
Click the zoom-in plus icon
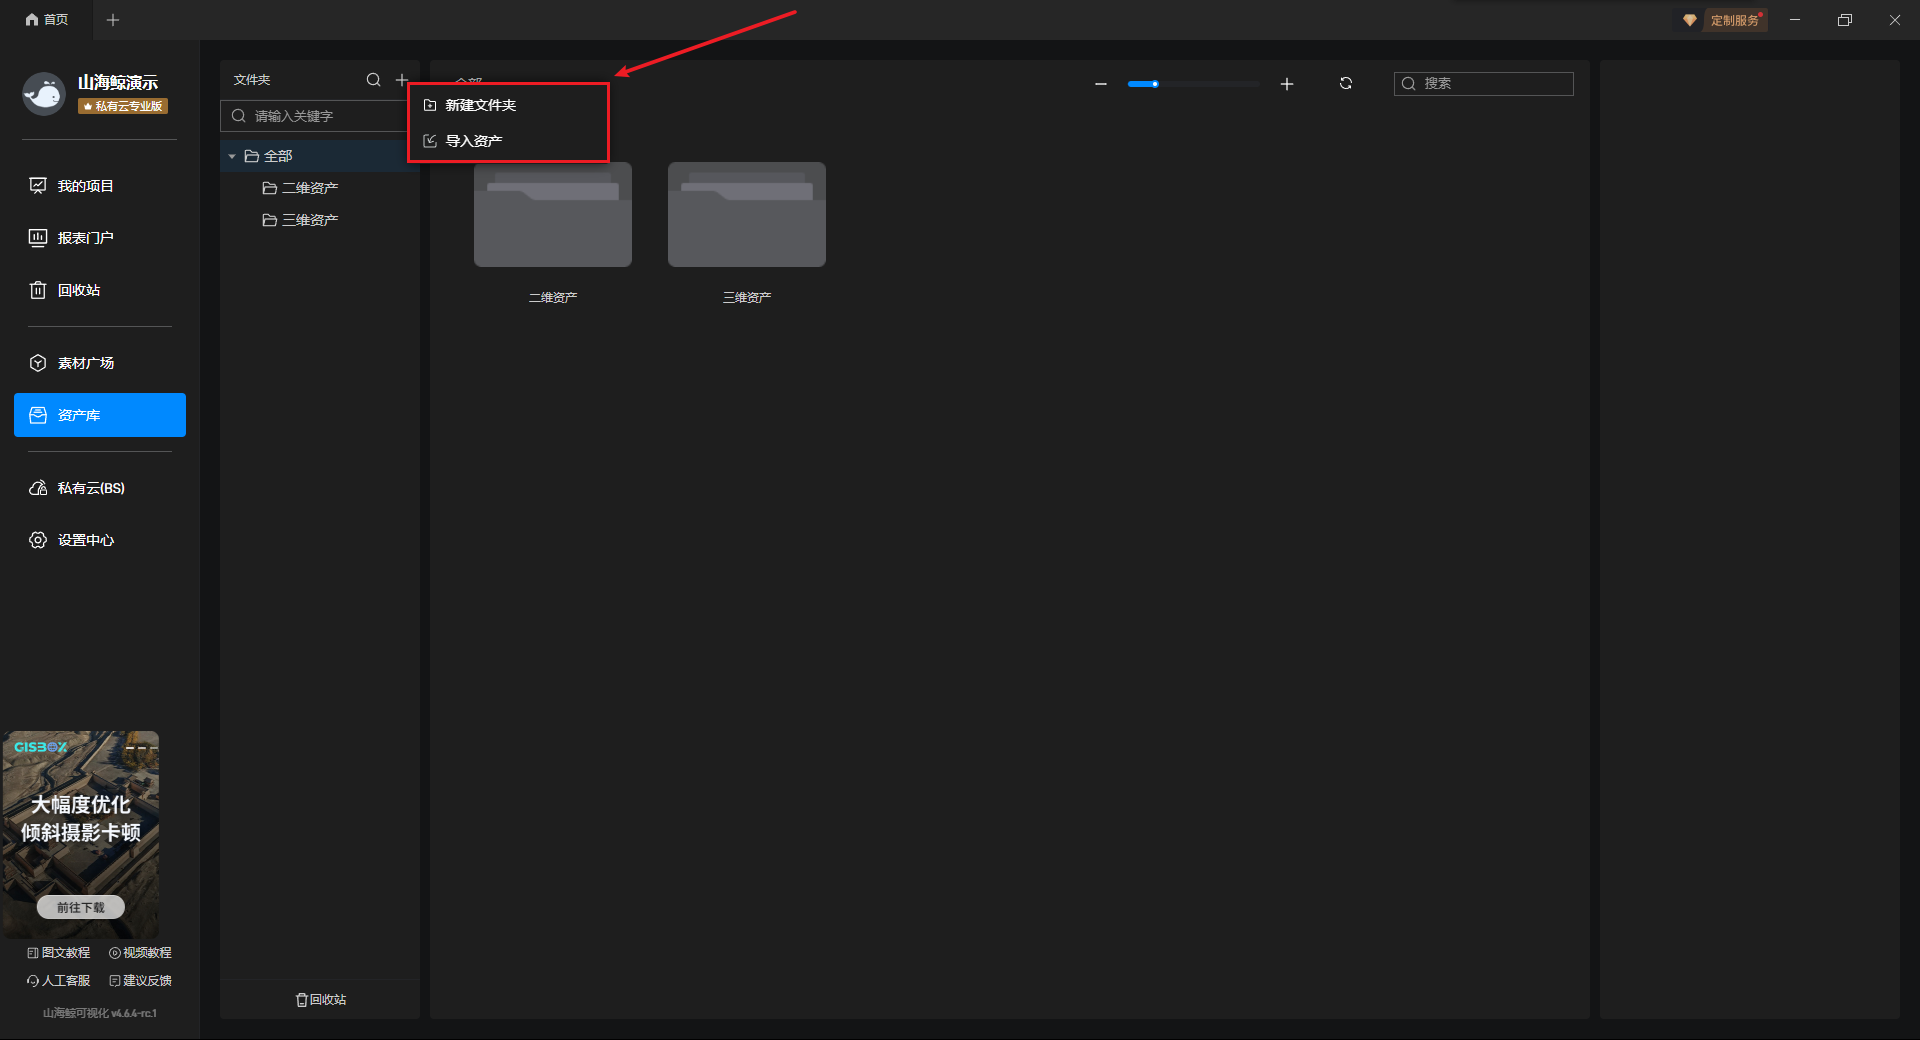pyautogui.click(x=1287, y=84)
